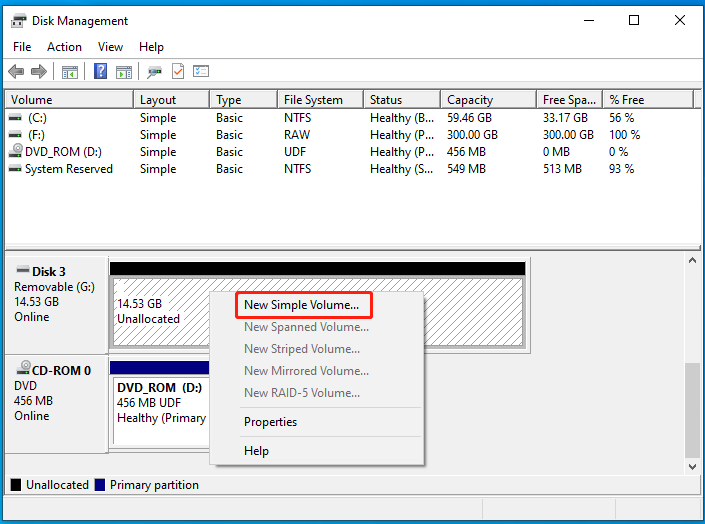Click the scroll up arrow in disk pane
Screen dimensions: 705x524
(x=692, y=260)
